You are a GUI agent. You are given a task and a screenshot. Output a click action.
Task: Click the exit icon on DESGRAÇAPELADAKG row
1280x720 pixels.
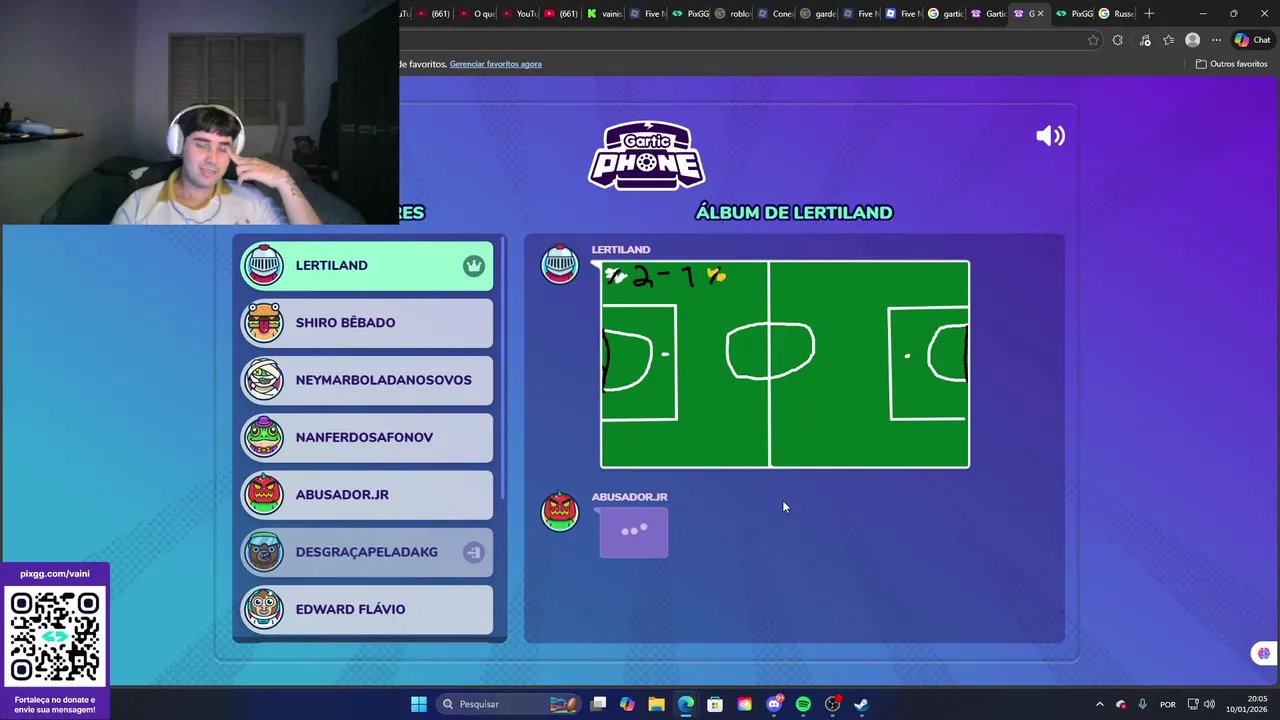[474, 552]
